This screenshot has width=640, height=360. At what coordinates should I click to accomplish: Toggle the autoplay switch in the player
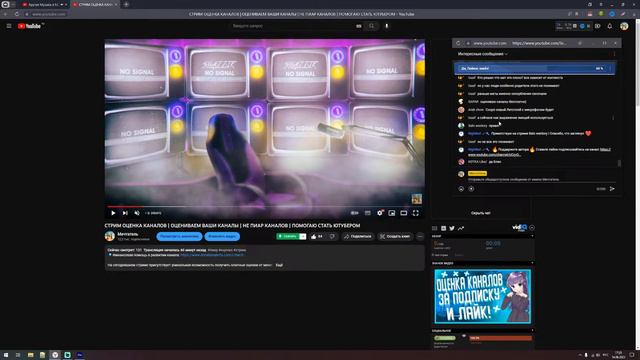355,213
